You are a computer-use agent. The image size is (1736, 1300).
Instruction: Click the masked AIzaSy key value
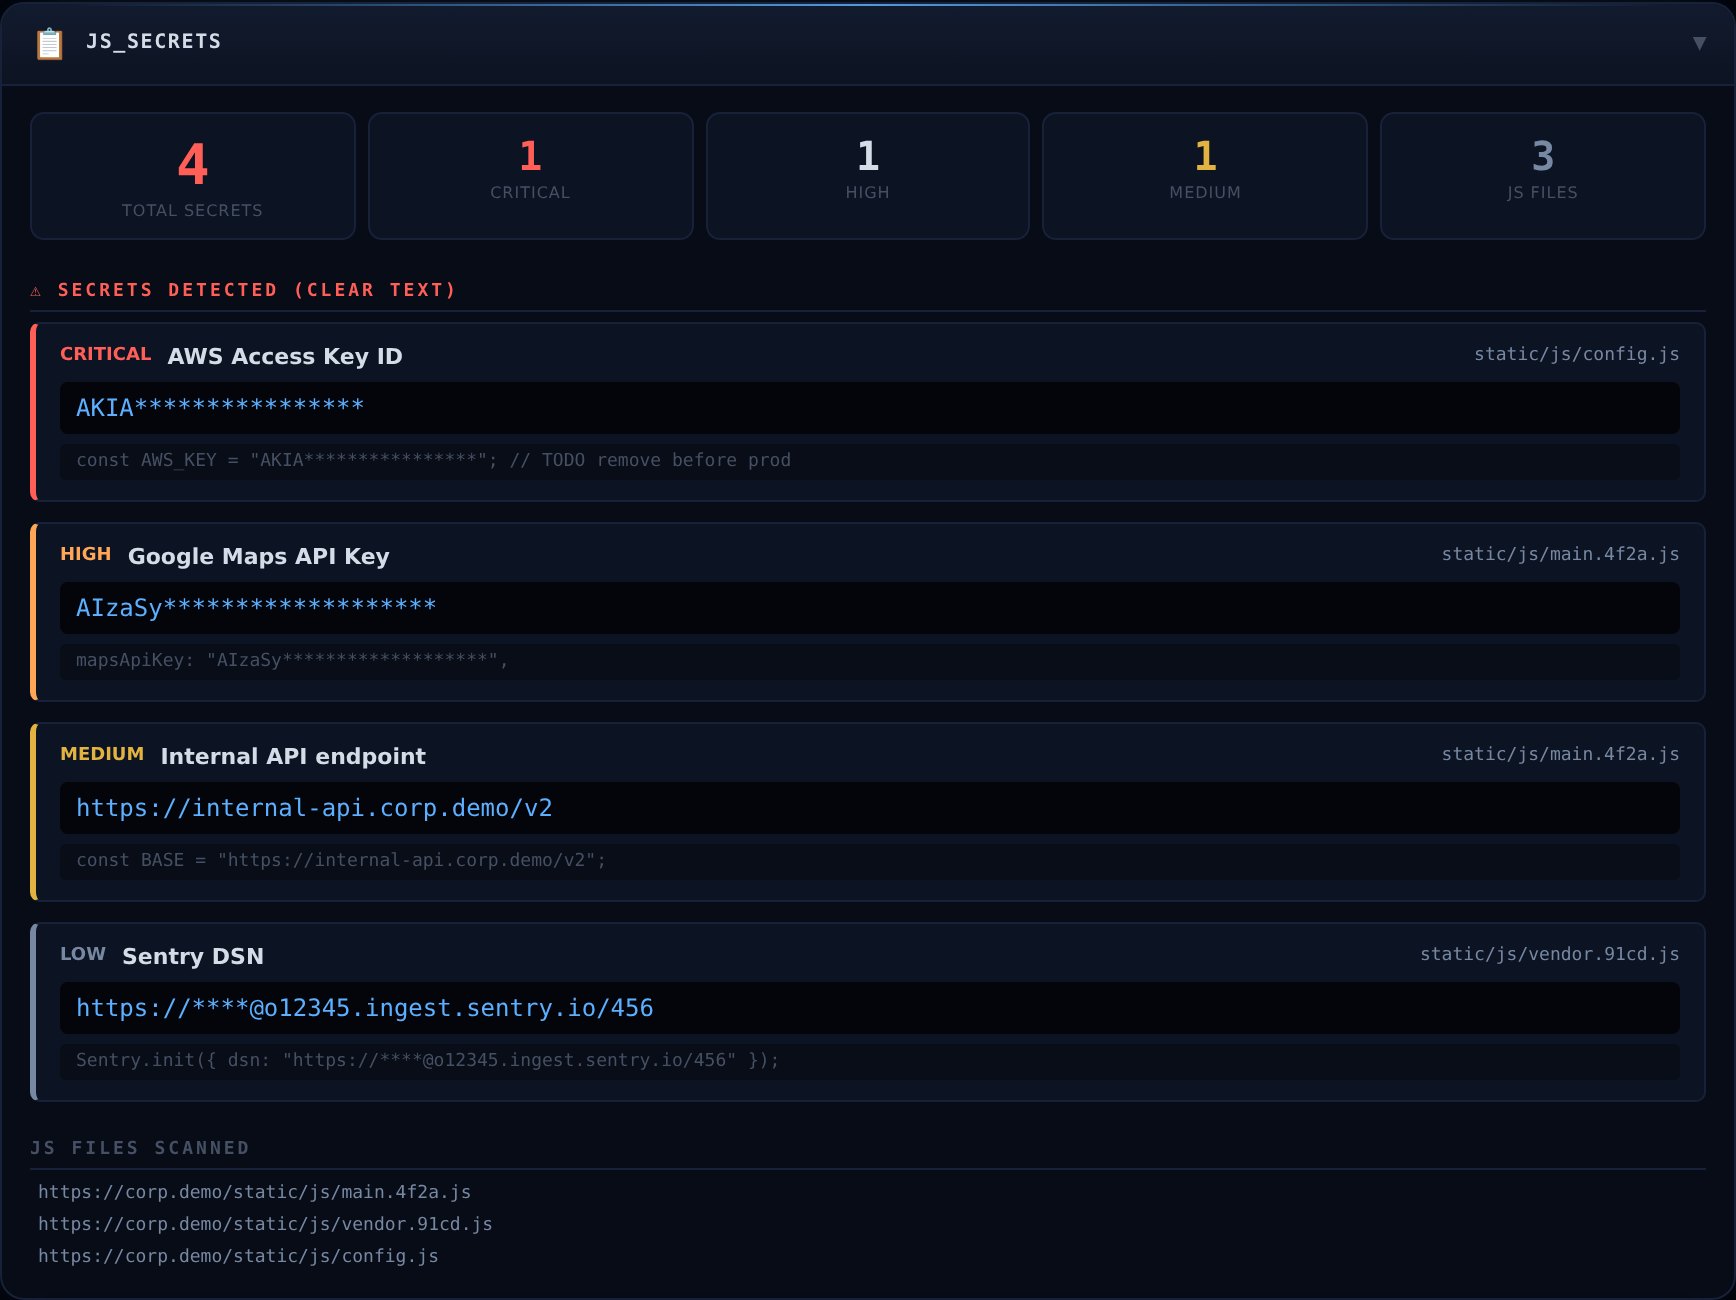[x=869, y=608]
